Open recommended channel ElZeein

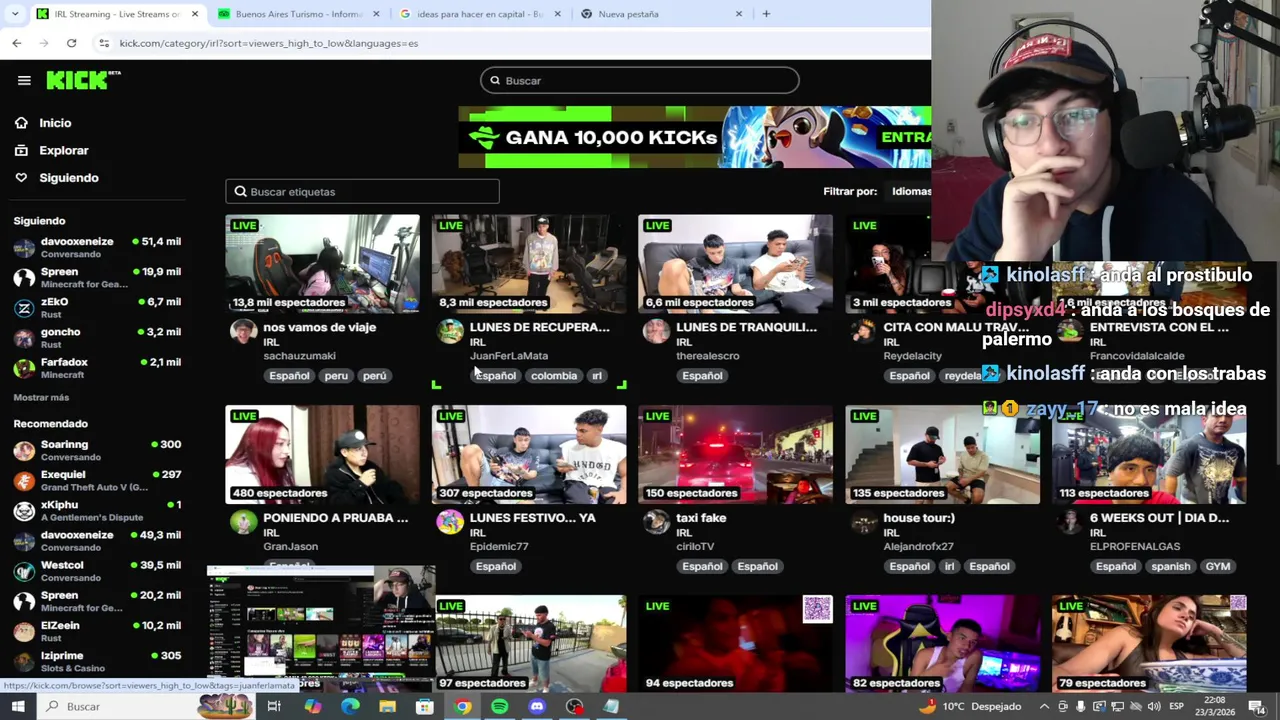(97, 631)
